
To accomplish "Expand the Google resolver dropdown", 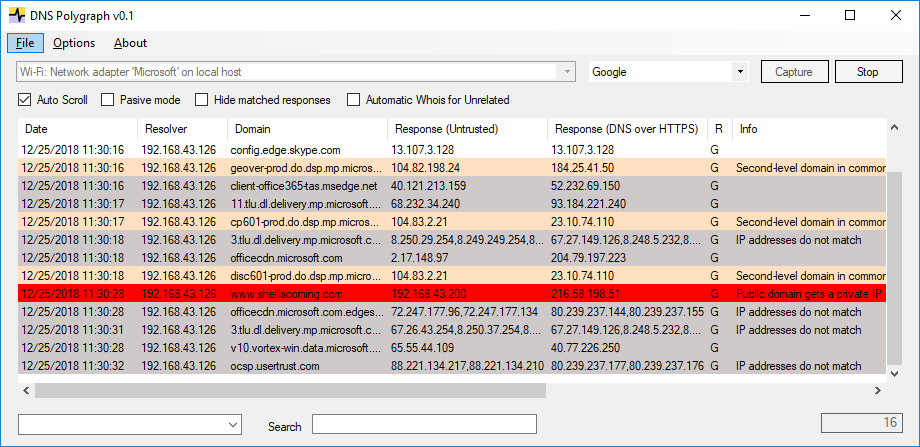I will [740, 72].
